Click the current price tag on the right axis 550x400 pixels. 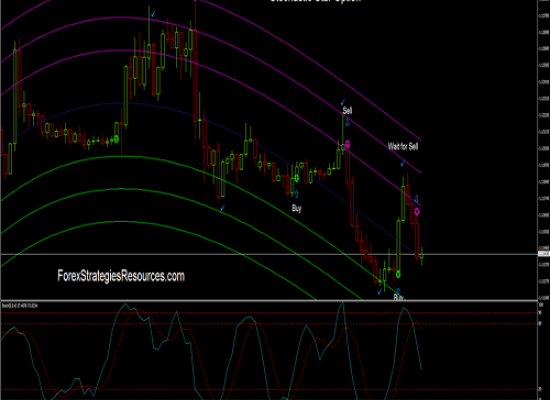(544, 254)
